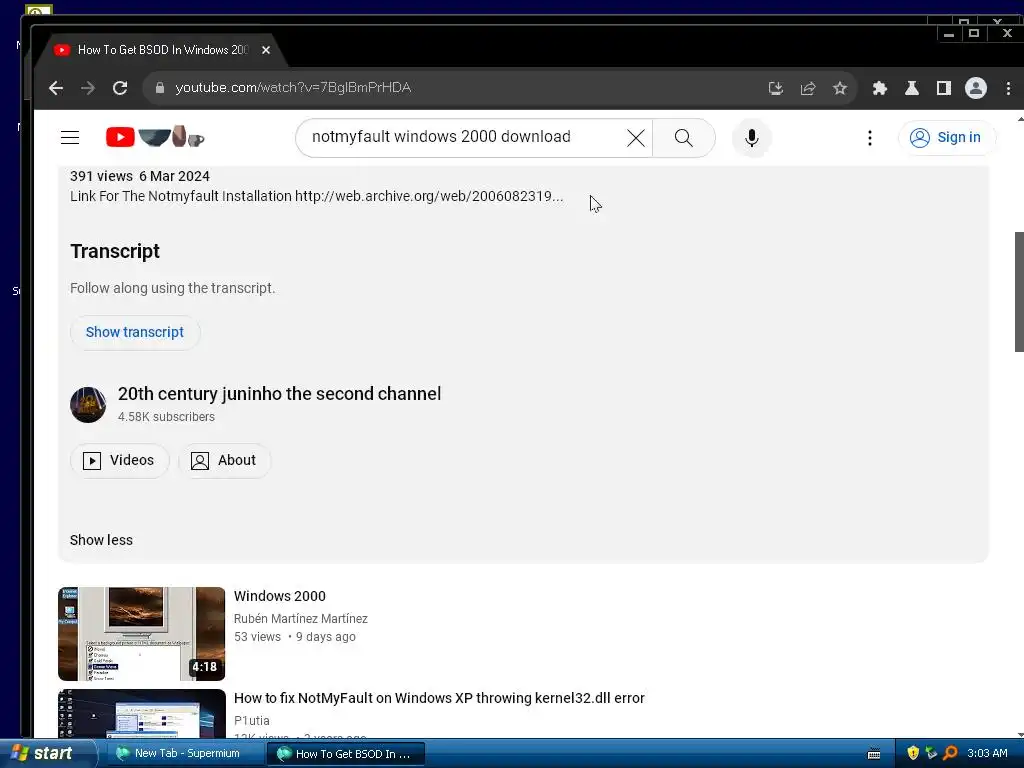Click the browser forward arrow
The height and width of the screenshot is (768, 1024).
(x=88, y=88)
